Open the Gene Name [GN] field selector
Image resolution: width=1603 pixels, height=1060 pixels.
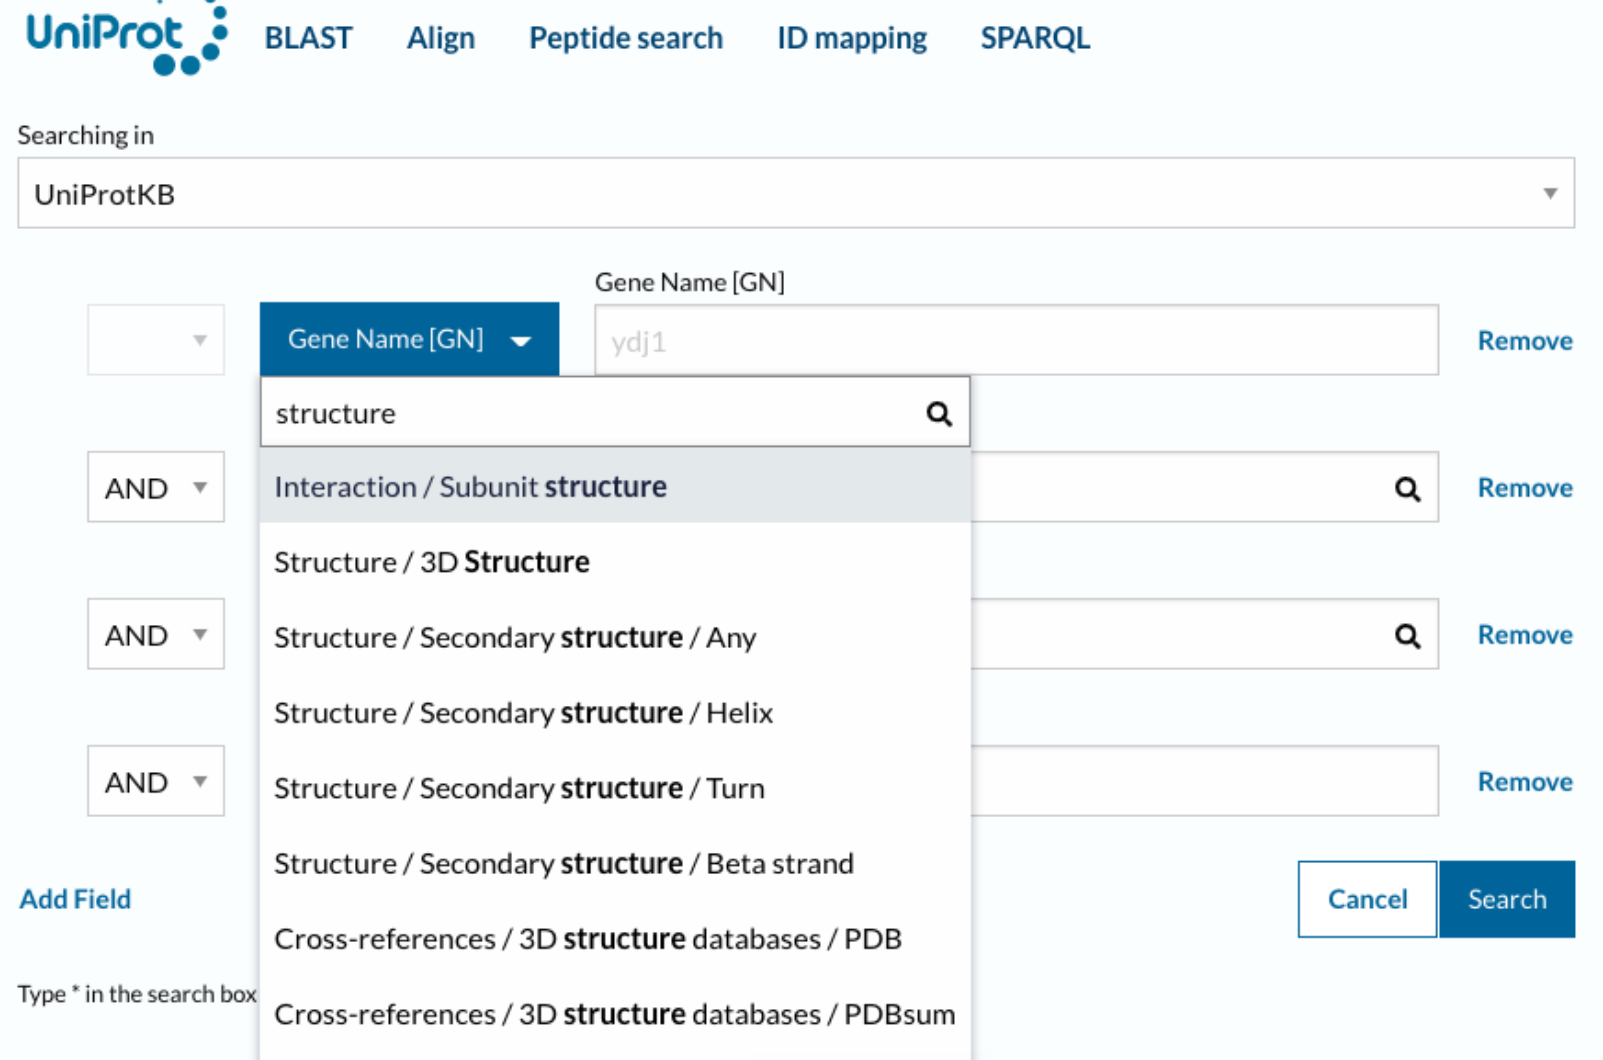[x=409, y=339]
